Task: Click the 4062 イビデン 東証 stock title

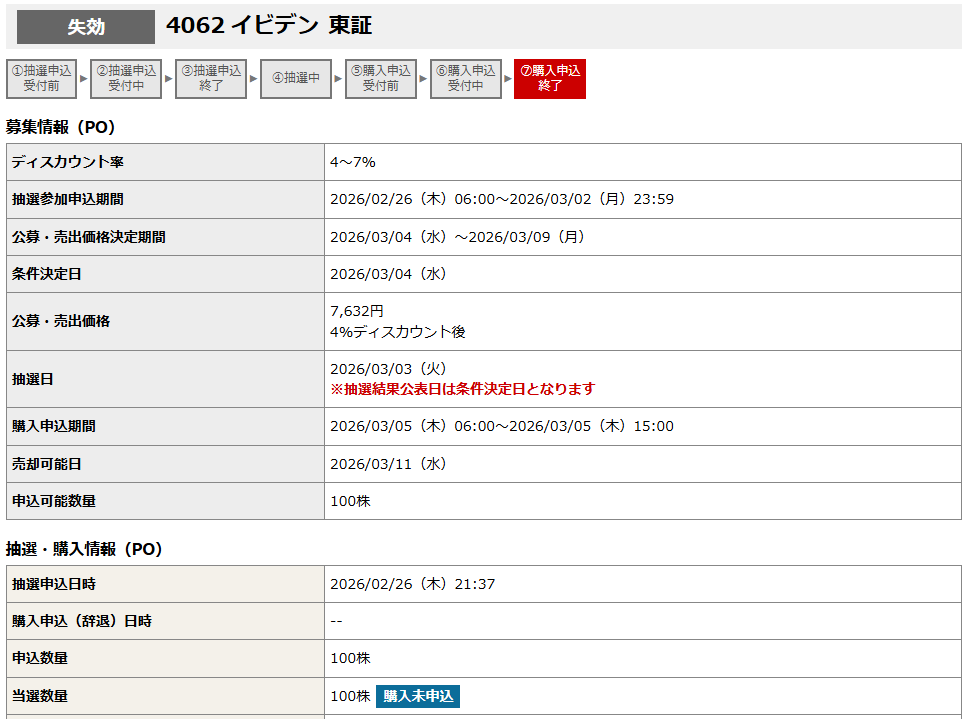Action: pos(269,27)
